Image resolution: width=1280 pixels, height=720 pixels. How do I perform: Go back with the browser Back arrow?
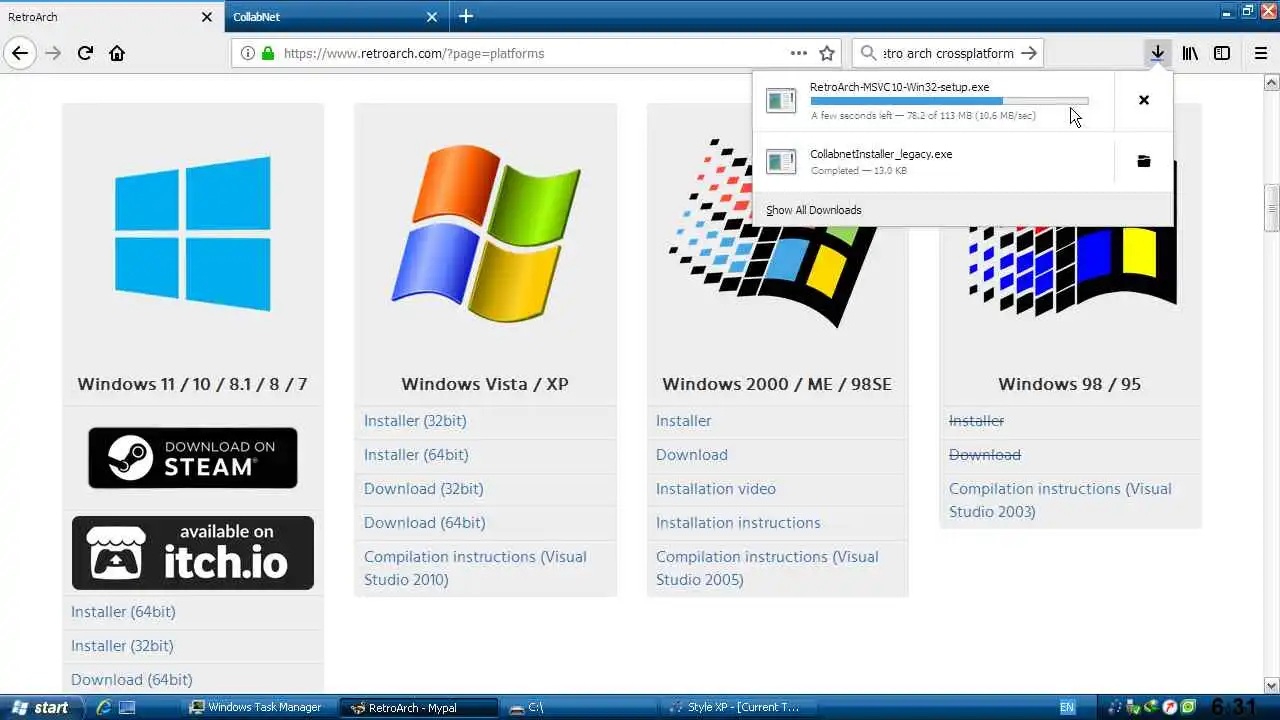[20, 53]
